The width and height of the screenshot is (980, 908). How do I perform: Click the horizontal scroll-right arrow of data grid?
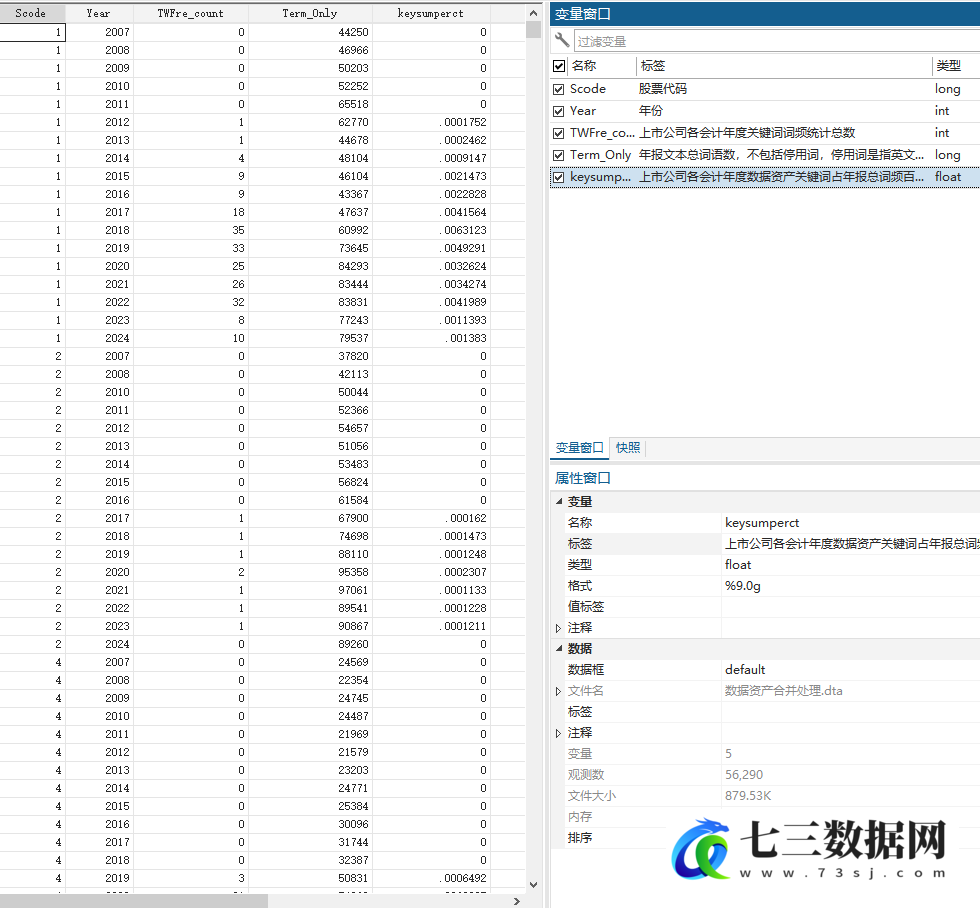click(x=517, y=901)
